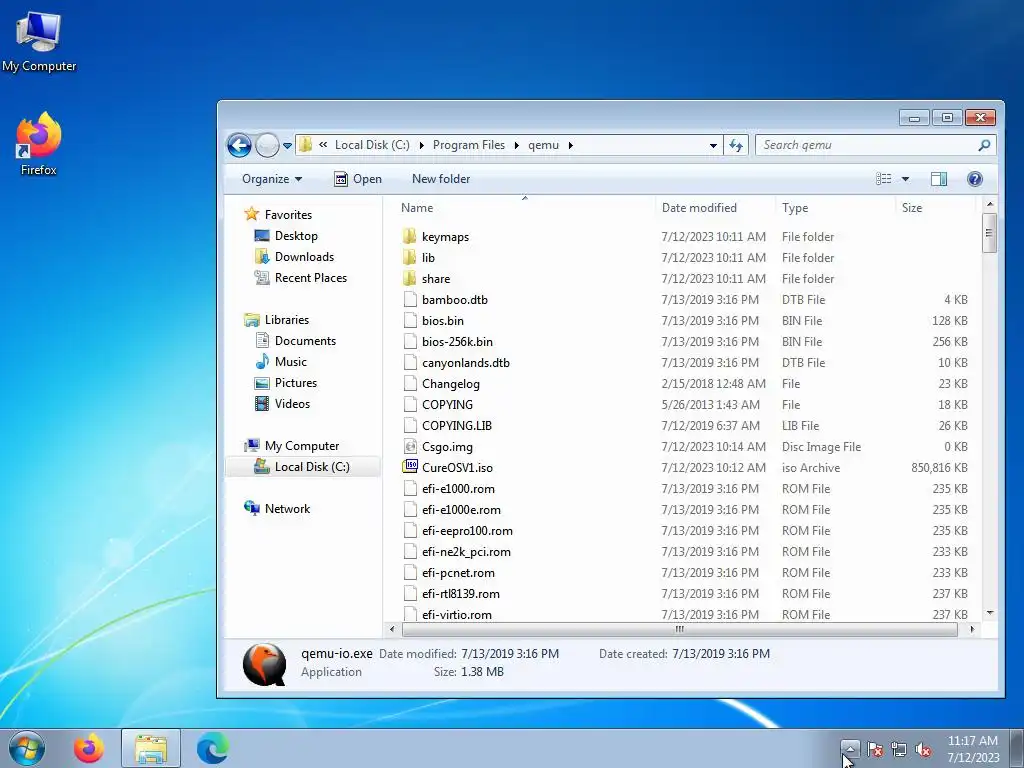Select the COPYING.LIB file
1024x768 pixels.
click(x=456, y=426)
